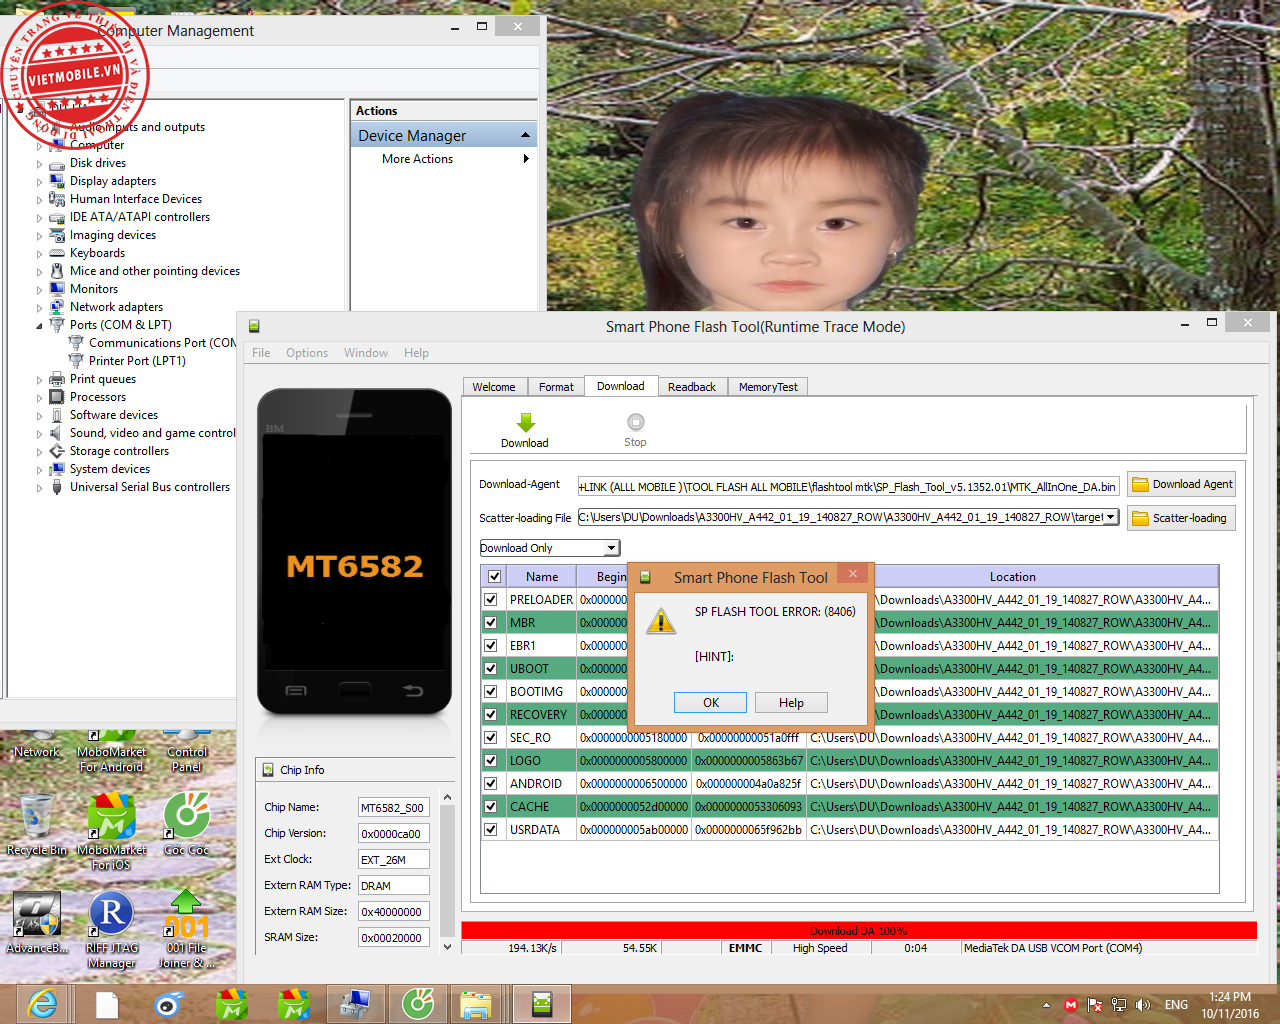Switch to the MemoryTest tab

pyautogui.click(x=768, y=387)
